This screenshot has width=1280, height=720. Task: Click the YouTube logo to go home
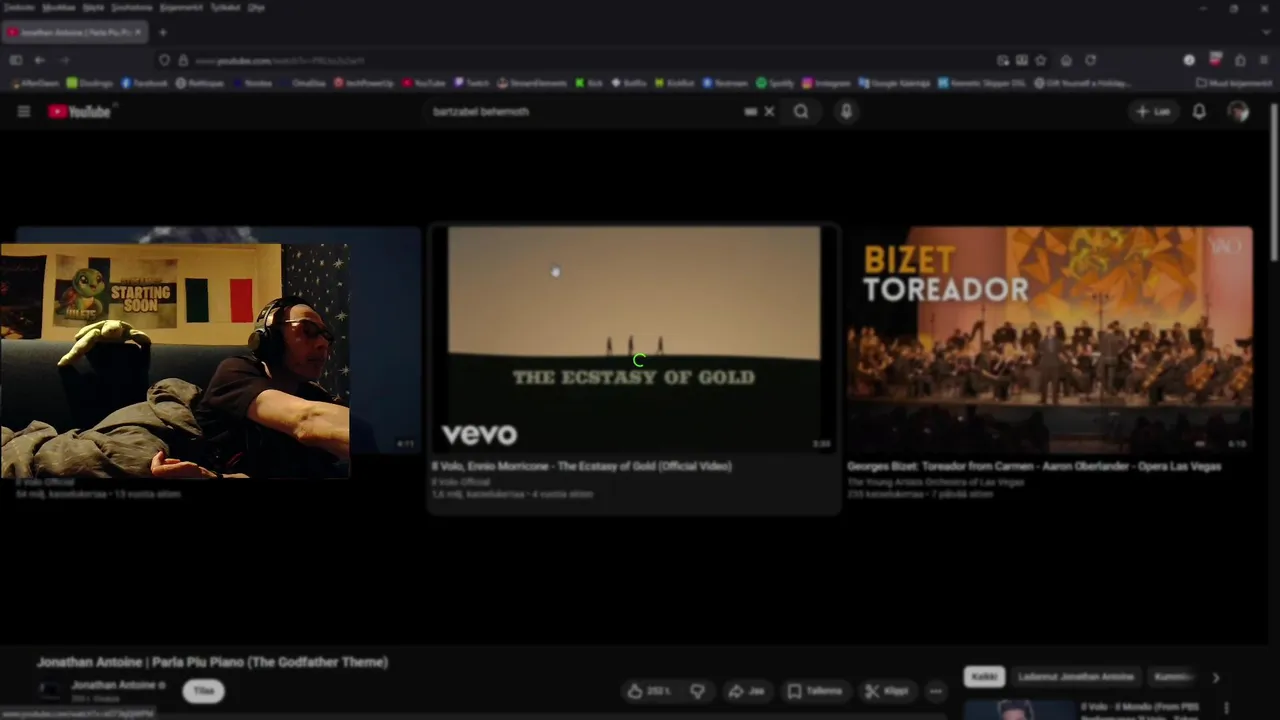click(x=80, y=112)
